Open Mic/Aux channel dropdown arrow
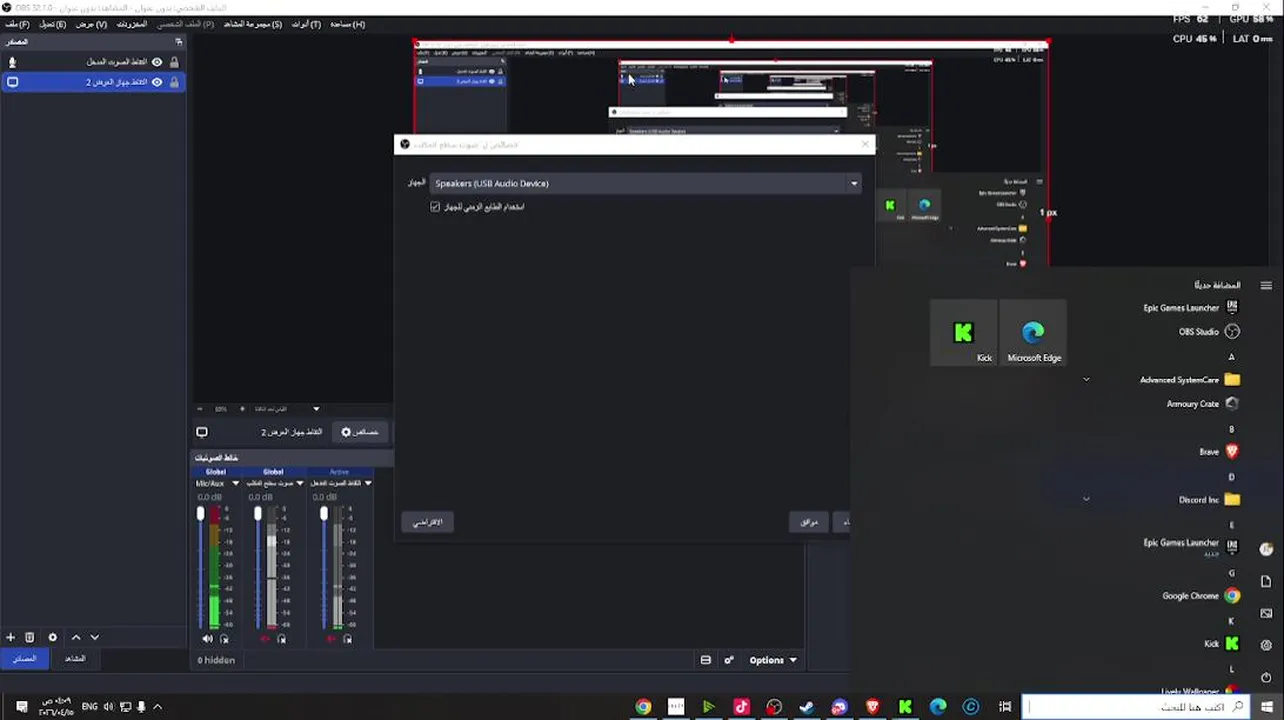Image resolution: width=1284 pixels, height=720 pixels. point(236,483)
